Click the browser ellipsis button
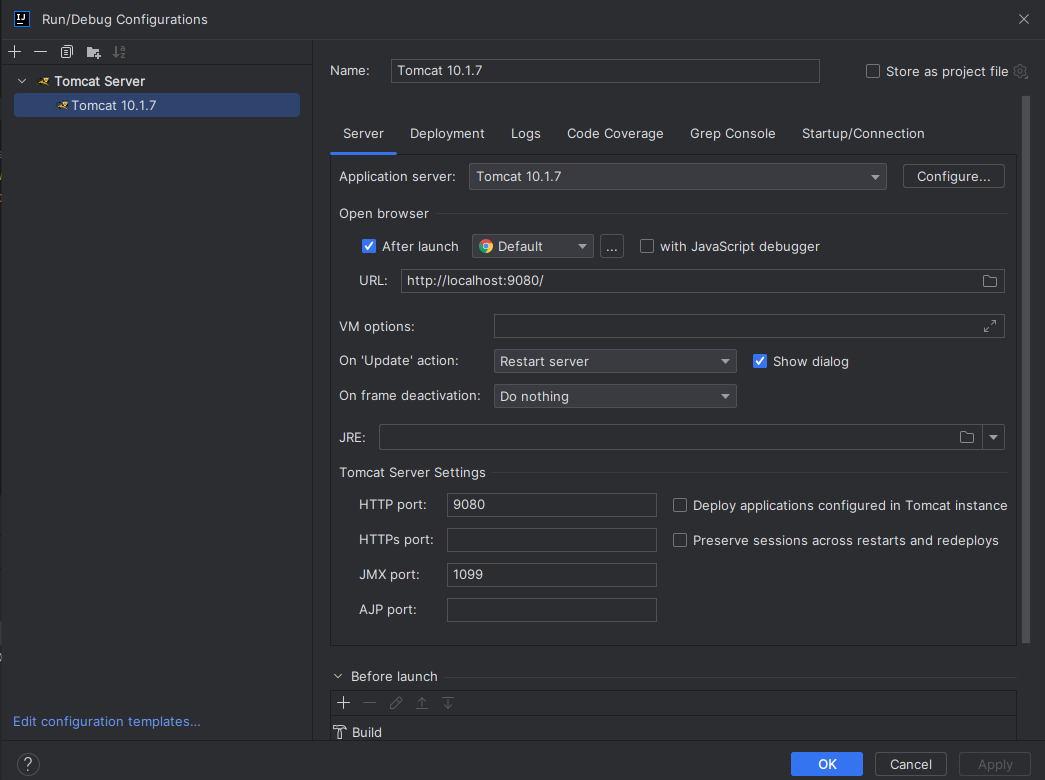 (x=612, y=246)
